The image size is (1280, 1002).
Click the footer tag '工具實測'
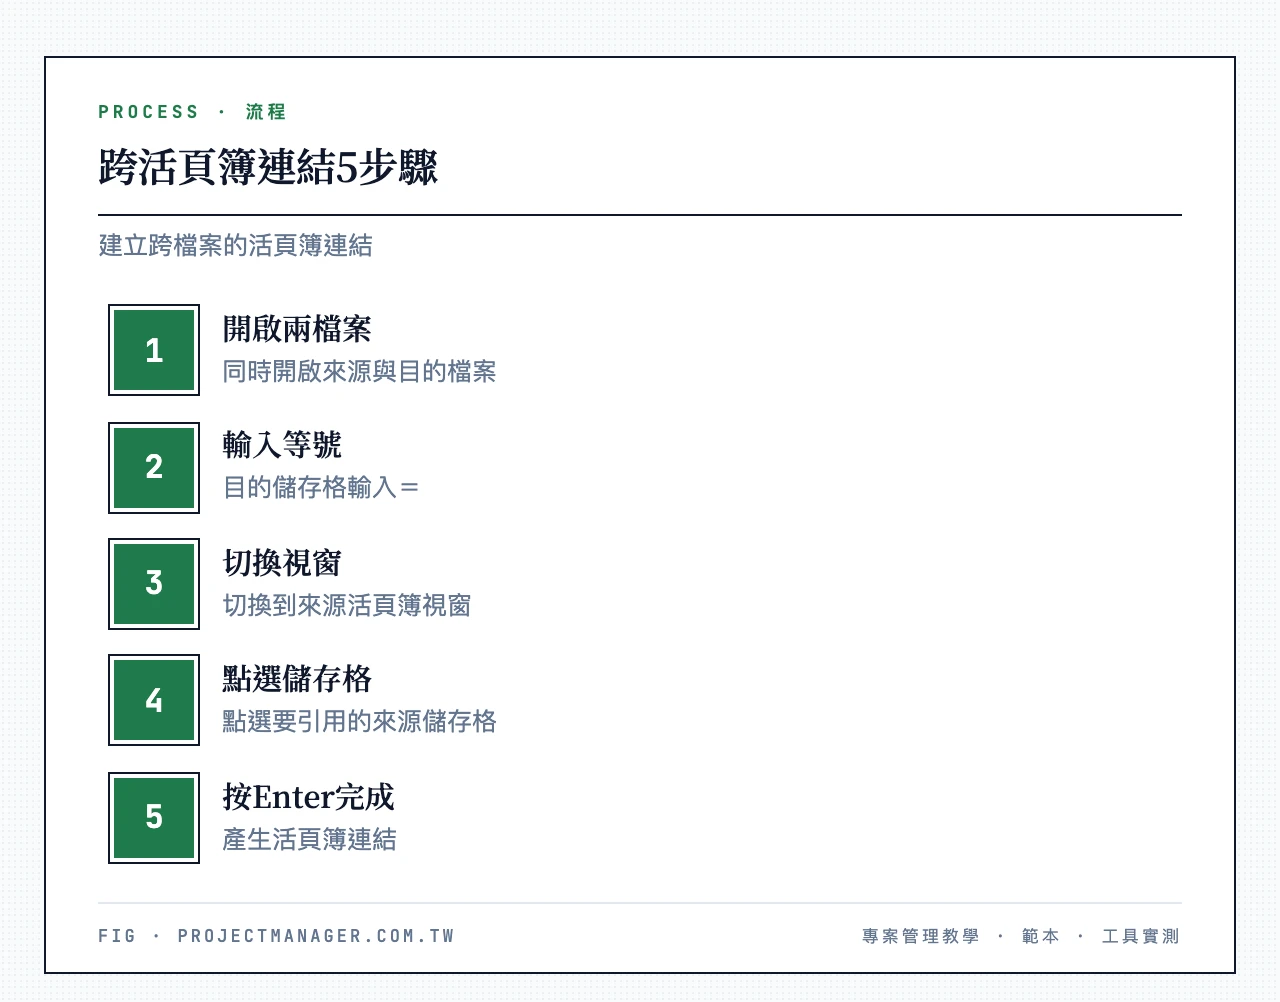pos(1141,936)
